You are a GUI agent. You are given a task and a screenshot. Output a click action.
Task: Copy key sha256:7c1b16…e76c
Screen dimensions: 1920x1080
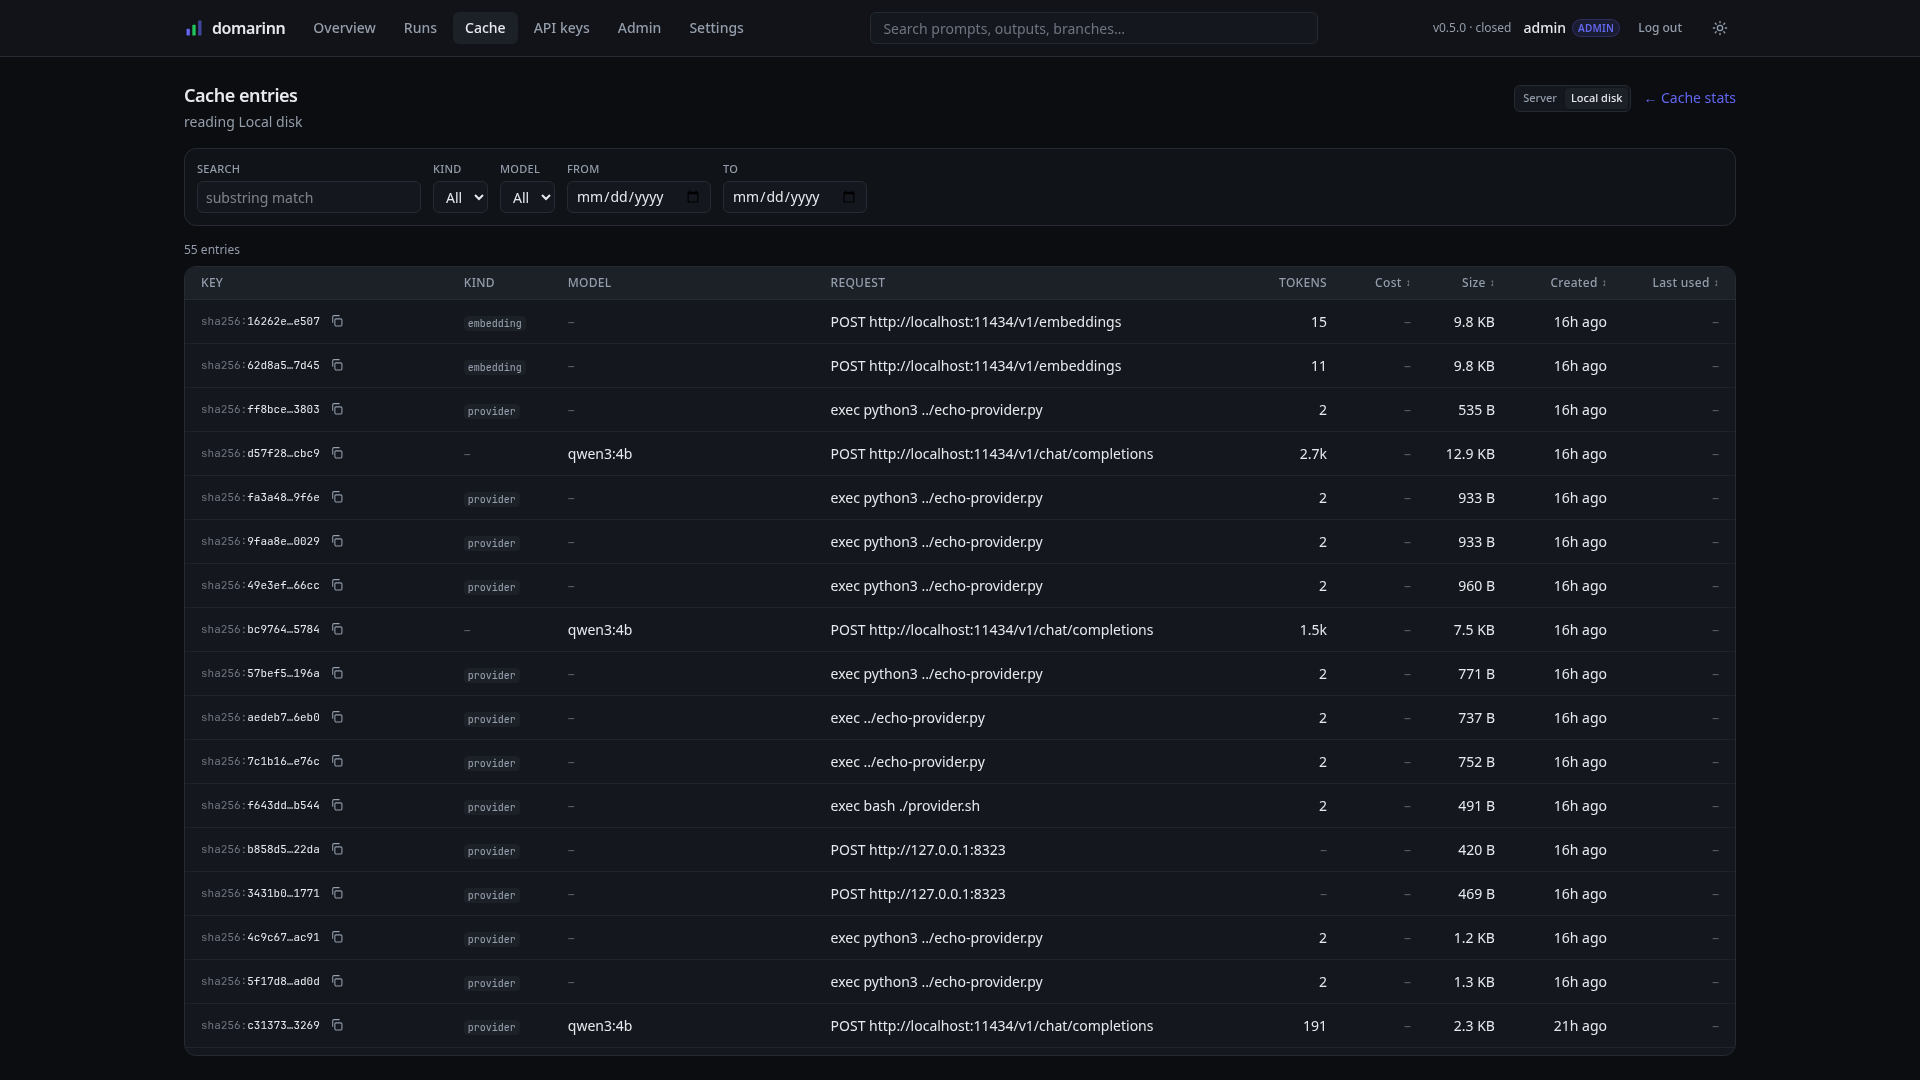click(337, 761)
